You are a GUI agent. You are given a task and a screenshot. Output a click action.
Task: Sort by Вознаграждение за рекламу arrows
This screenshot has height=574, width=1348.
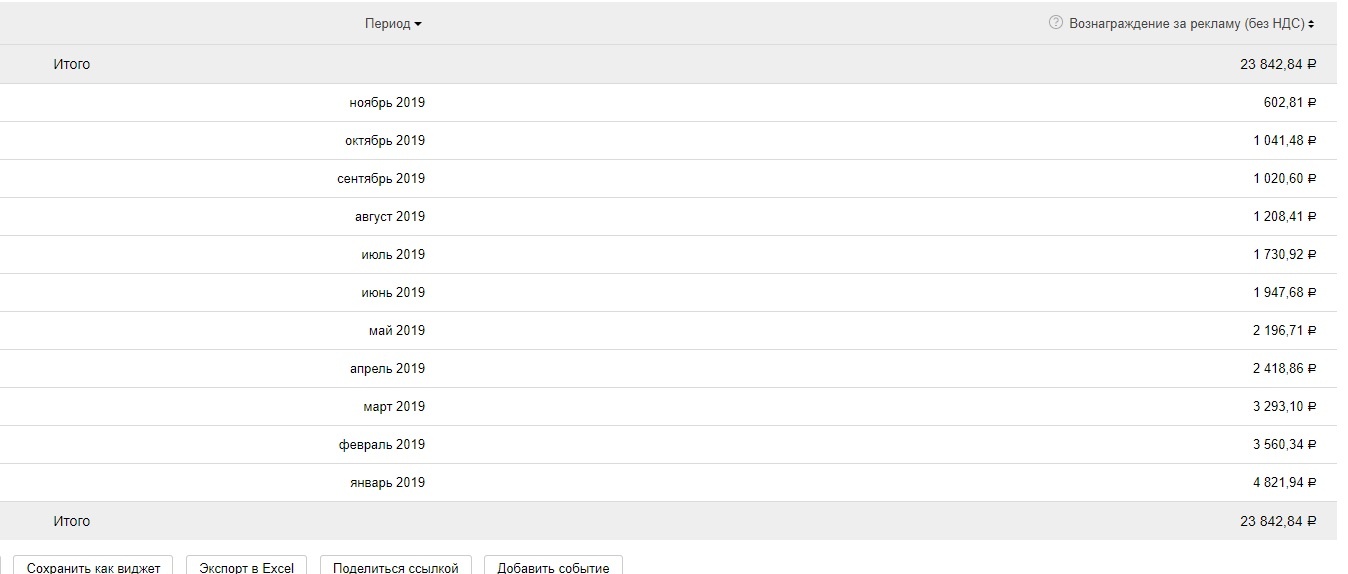tap(1311, 24)
